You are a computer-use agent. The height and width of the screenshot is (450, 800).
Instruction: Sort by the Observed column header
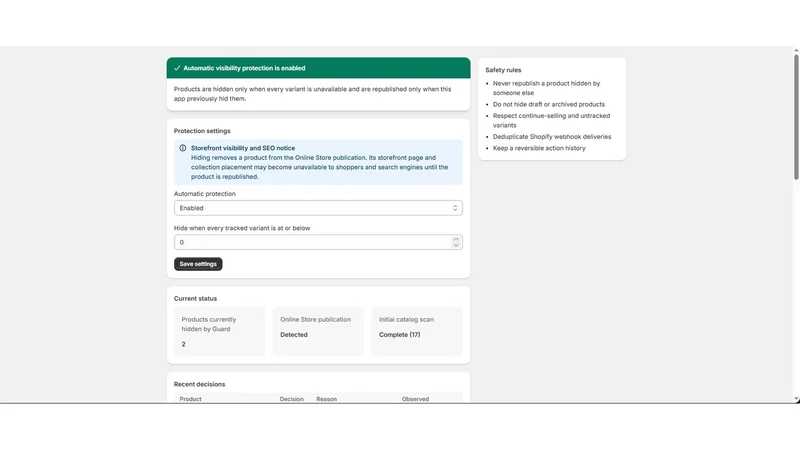[415, 399]
